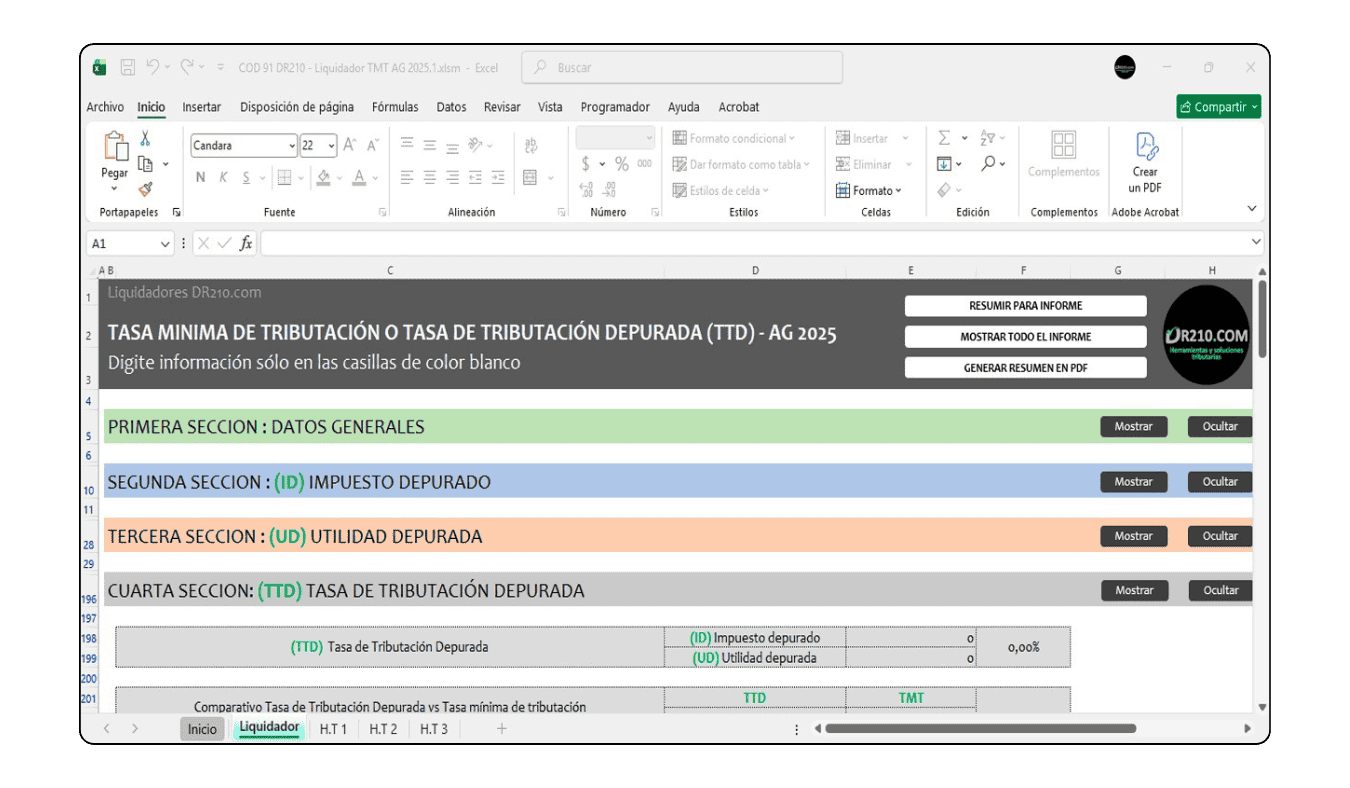Switch to the Fórmulas ribbon tab
Screen dimensions: 1350x788
pos(394,107)
